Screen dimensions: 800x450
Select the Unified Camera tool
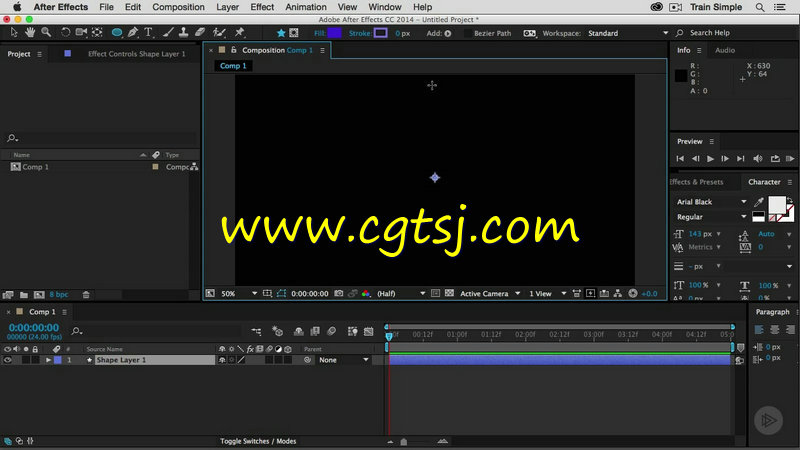tap(81, 33)
